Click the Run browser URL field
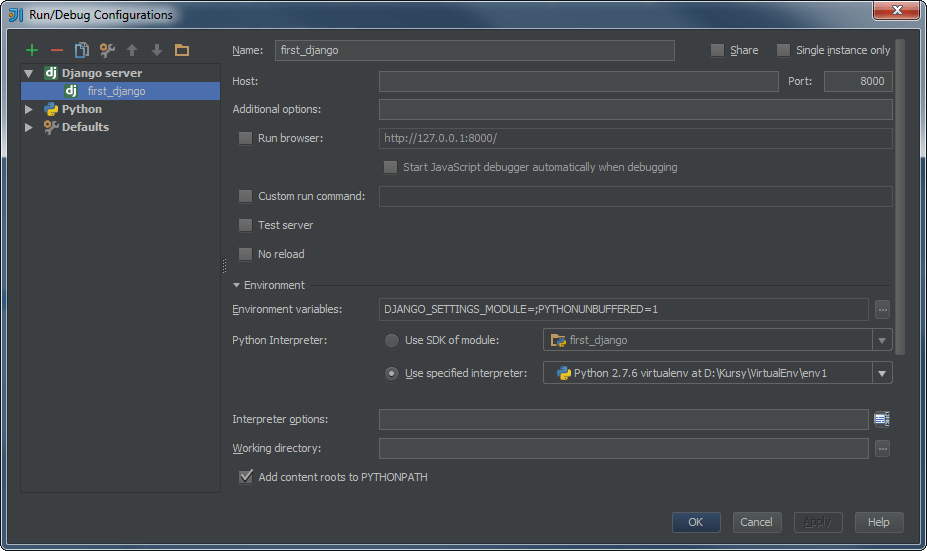 (x=636, y=138)
